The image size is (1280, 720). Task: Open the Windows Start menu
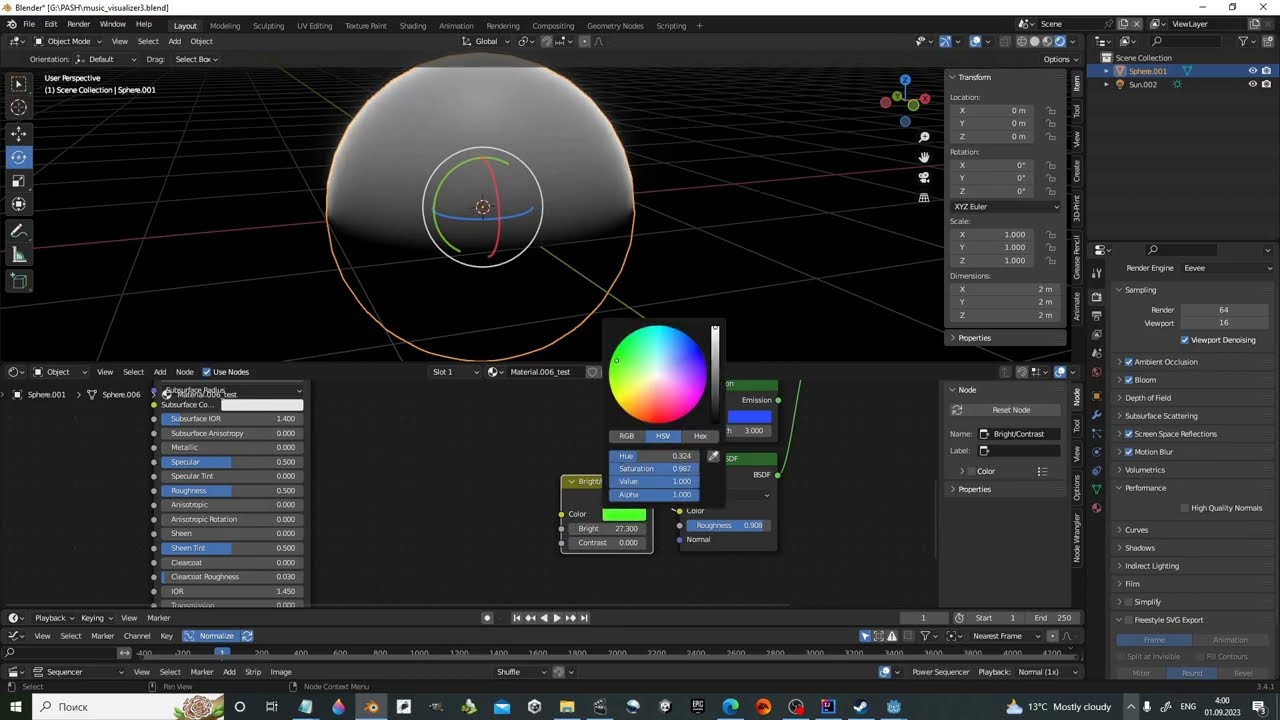16,707
